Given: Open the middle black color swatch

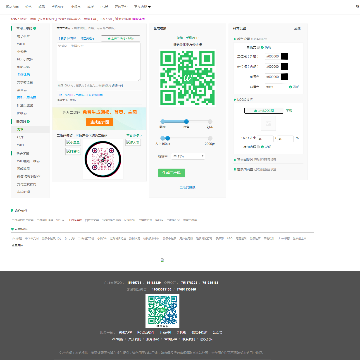Looking at the screenshot, I should tap(284, 66).
